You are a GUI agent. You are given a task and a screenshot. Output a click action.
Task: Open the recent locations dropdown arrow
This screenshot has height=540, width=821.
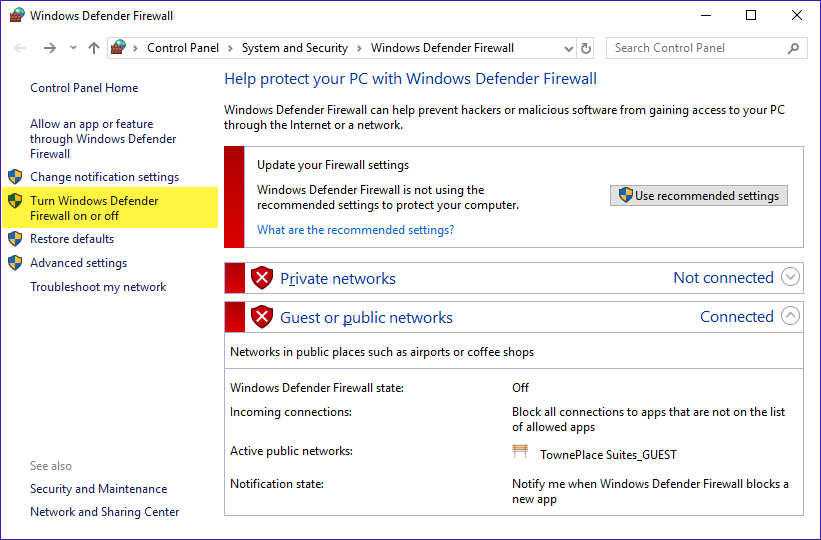tap(73, 48)
